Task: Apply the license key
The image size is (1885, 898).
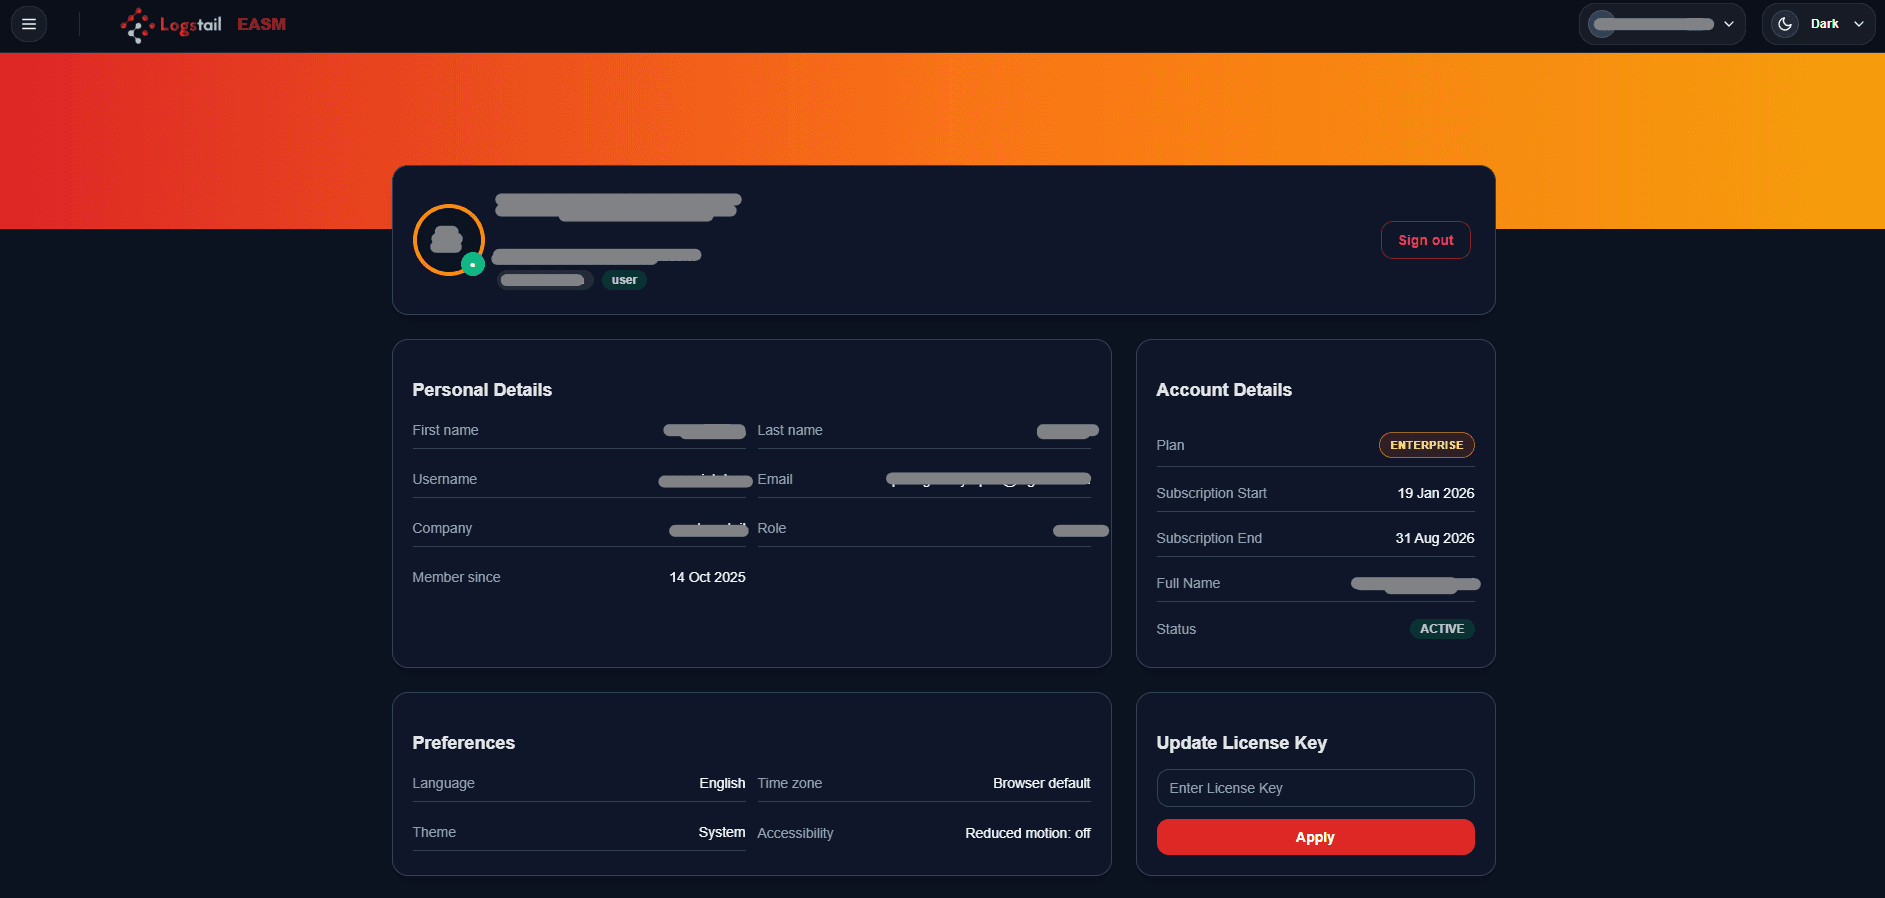Action: pyautogui.click(x=1315, y=837)
